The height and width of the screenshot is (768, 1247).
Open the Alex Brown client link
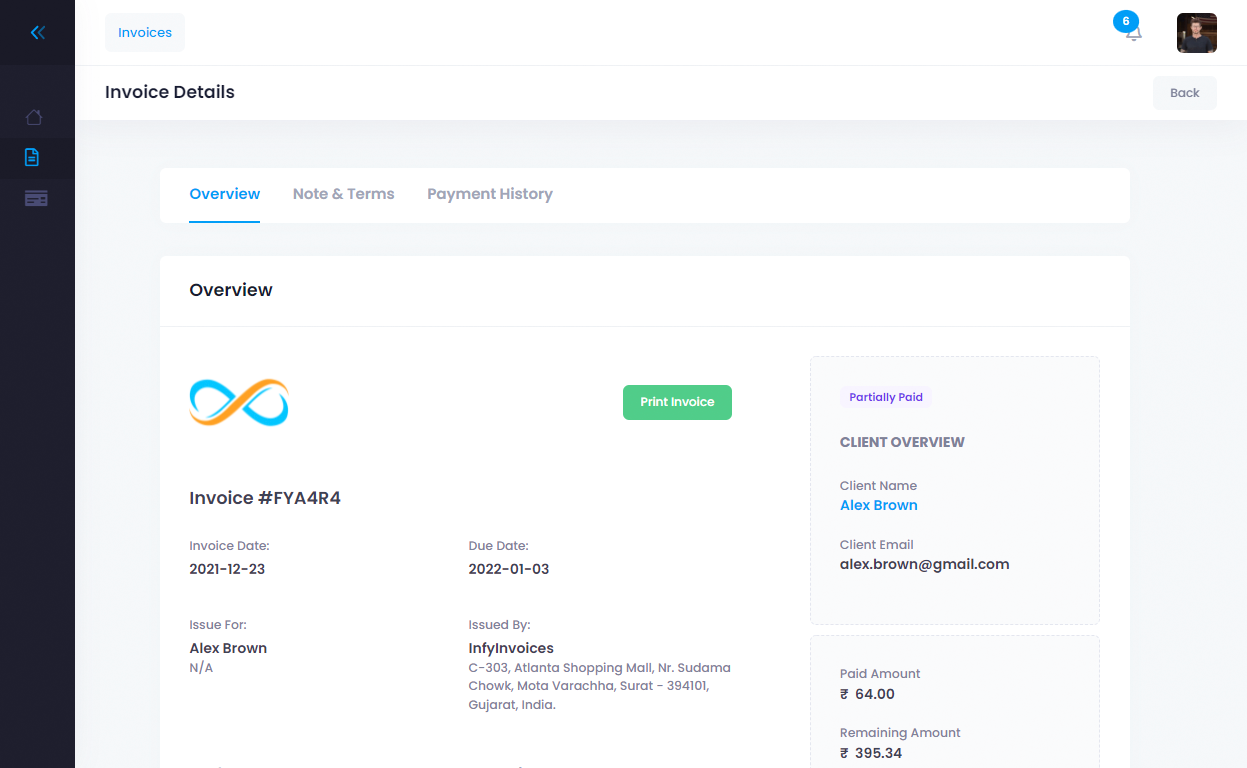(878, 505)
